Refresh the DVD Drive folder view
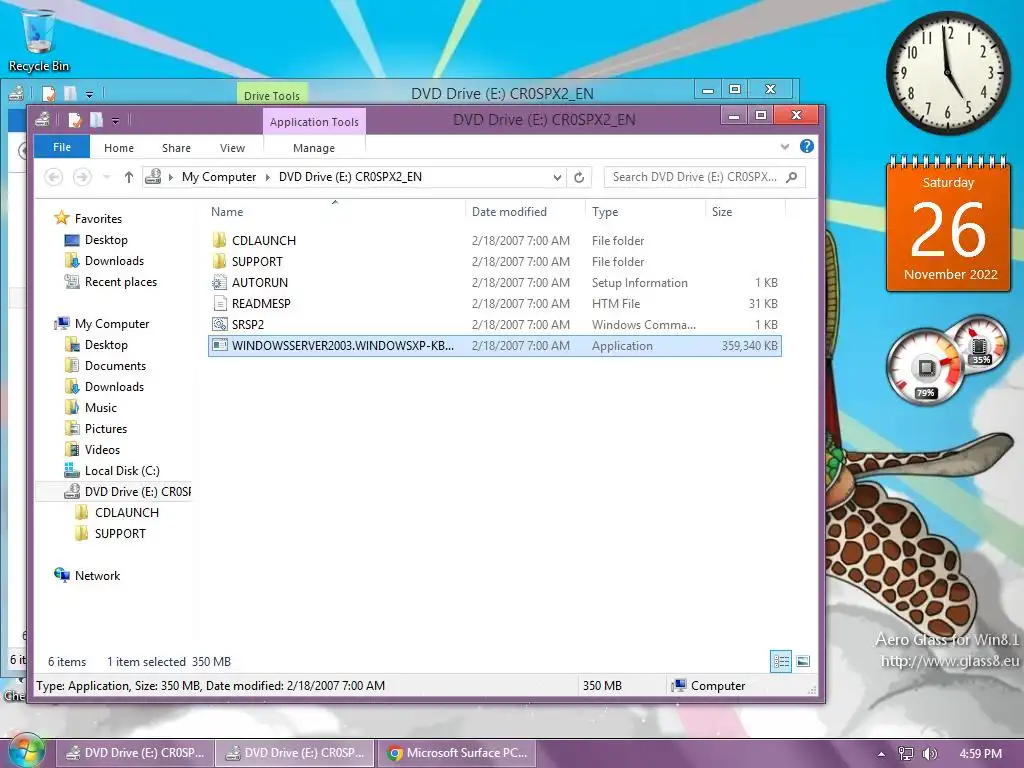This screenshot has height=768, width=1024. point(579,177)
